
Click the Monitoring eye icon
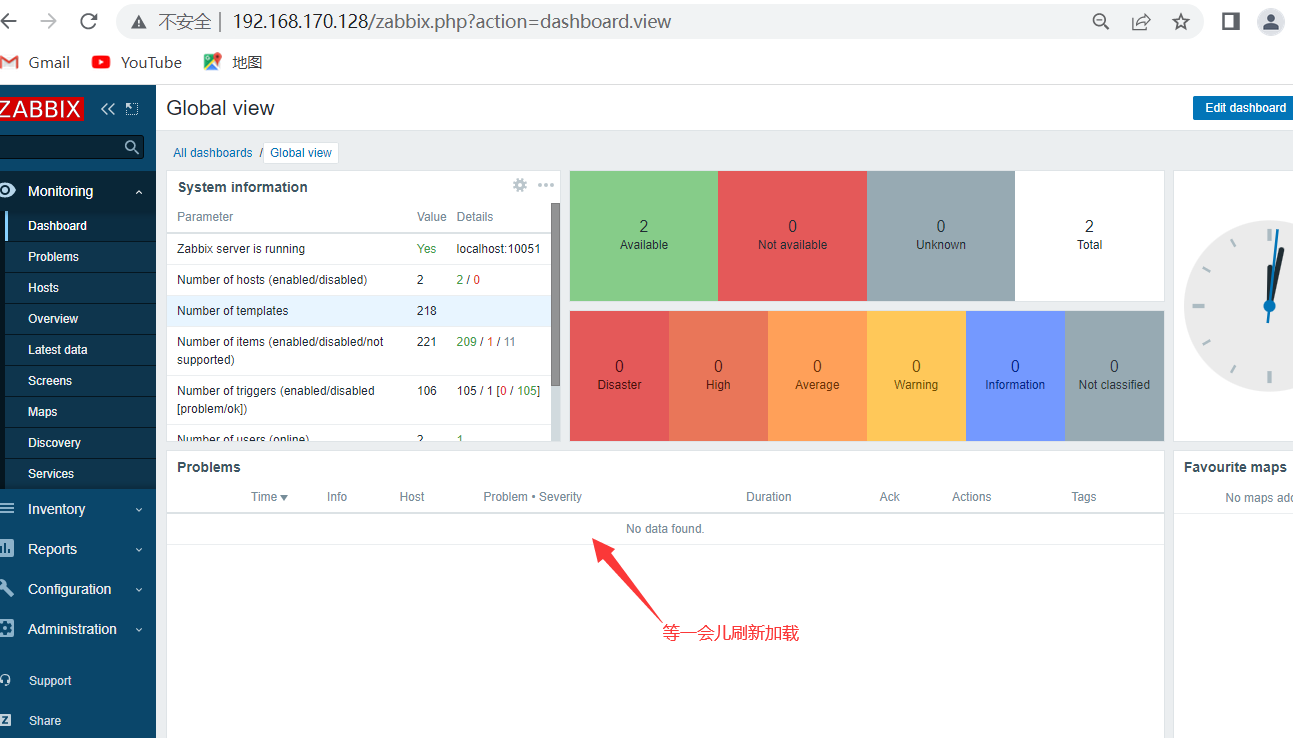click(x=7, y=191)
